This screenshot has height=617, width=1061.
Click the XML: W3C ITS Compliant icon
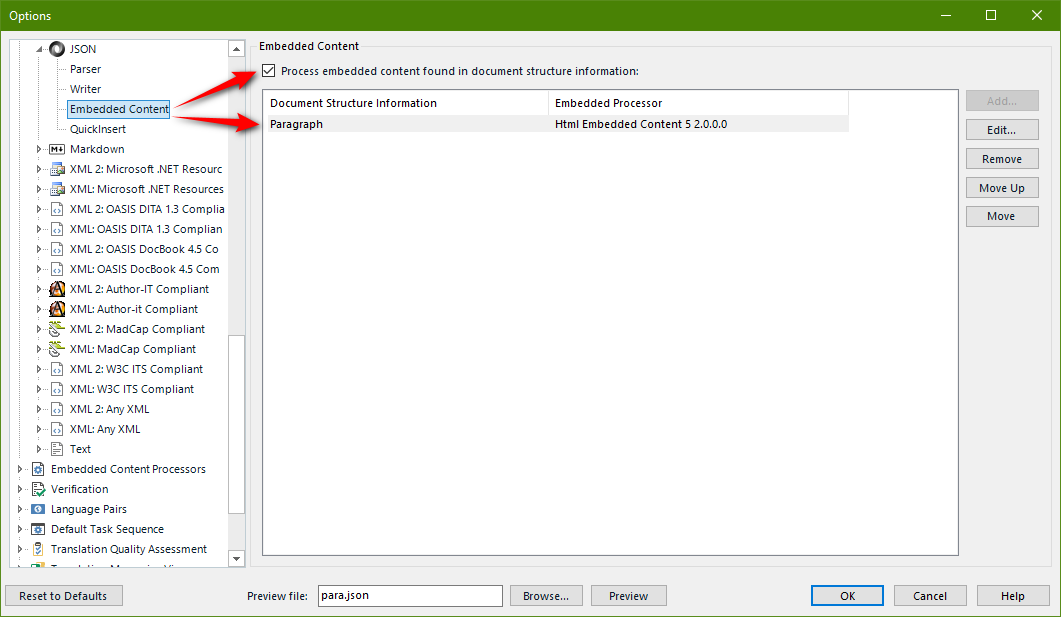[x=58, y=390]
